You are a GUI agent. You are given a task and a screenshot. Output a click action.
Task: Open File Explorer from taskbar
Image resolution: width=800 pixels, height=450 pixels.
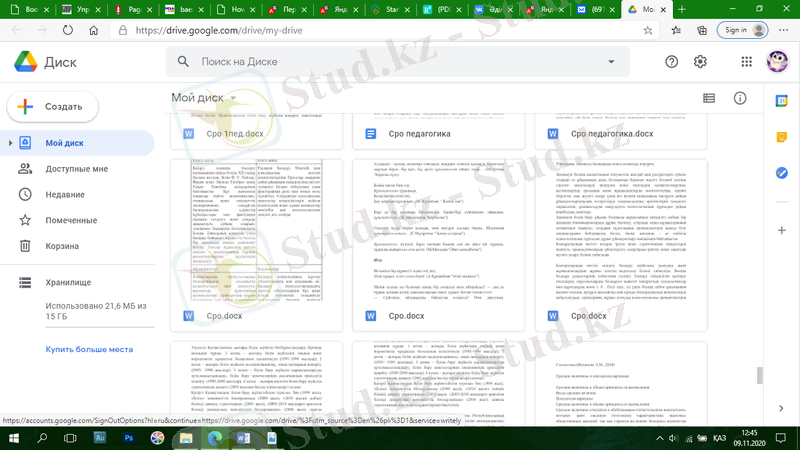click(186, 438)
